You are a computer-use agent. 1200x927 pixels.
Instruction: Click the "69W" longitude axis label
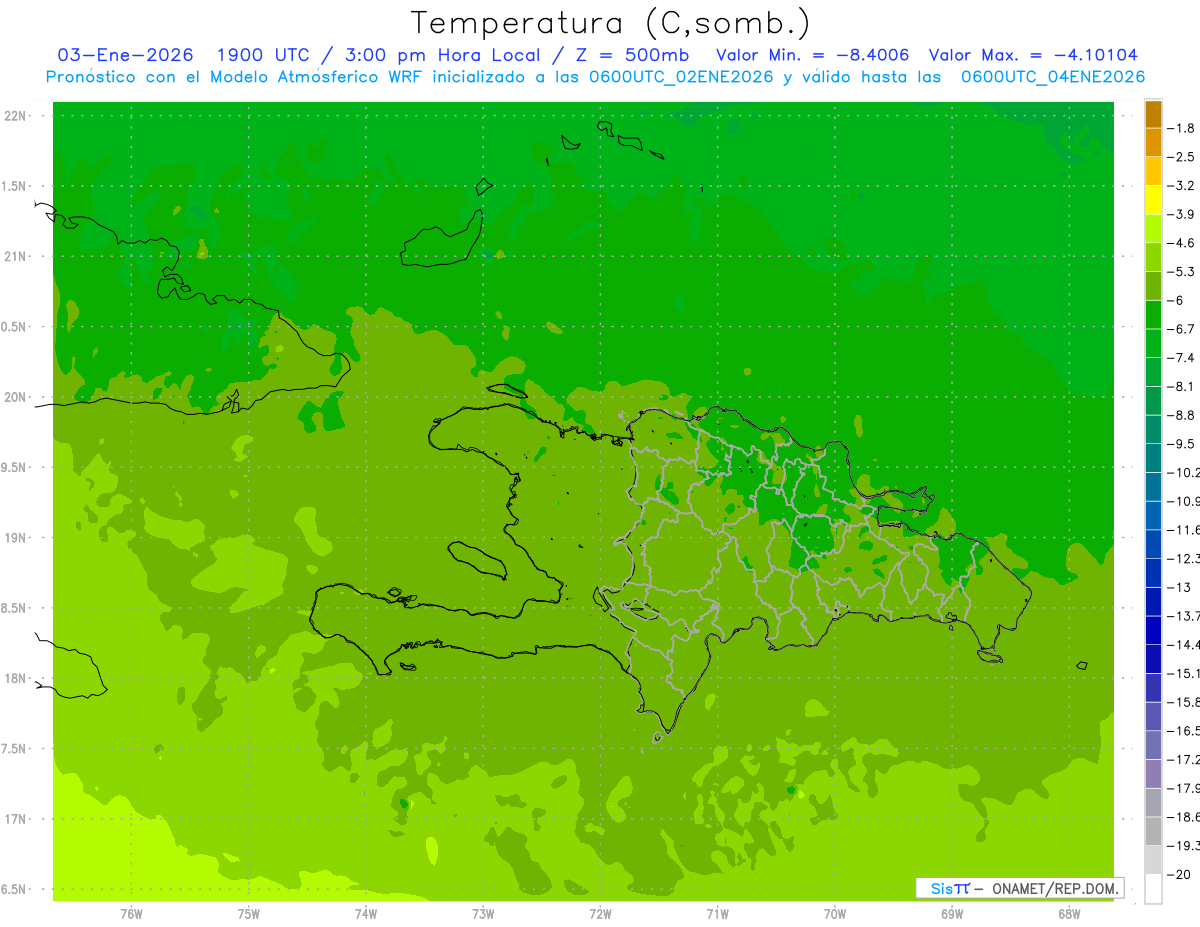click(952, 914)
